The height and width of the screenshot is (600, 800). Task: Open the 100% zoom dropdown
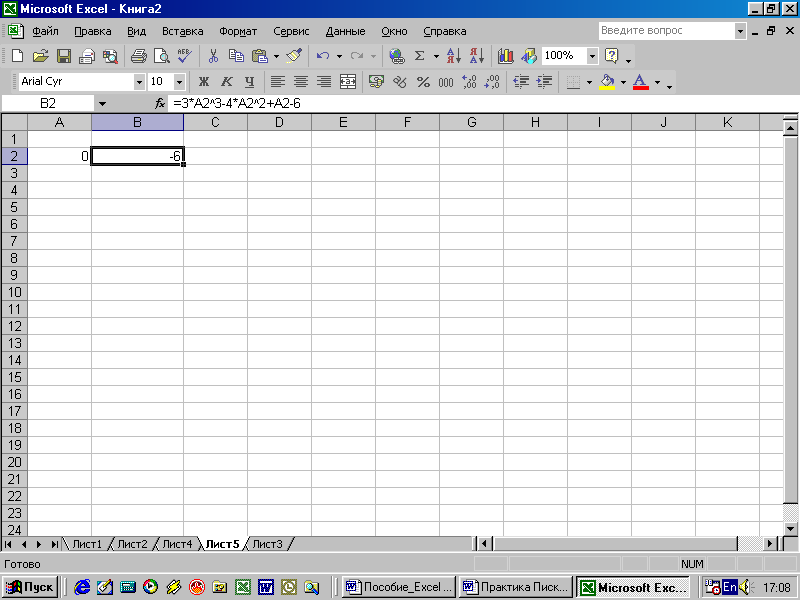(592, 56)
